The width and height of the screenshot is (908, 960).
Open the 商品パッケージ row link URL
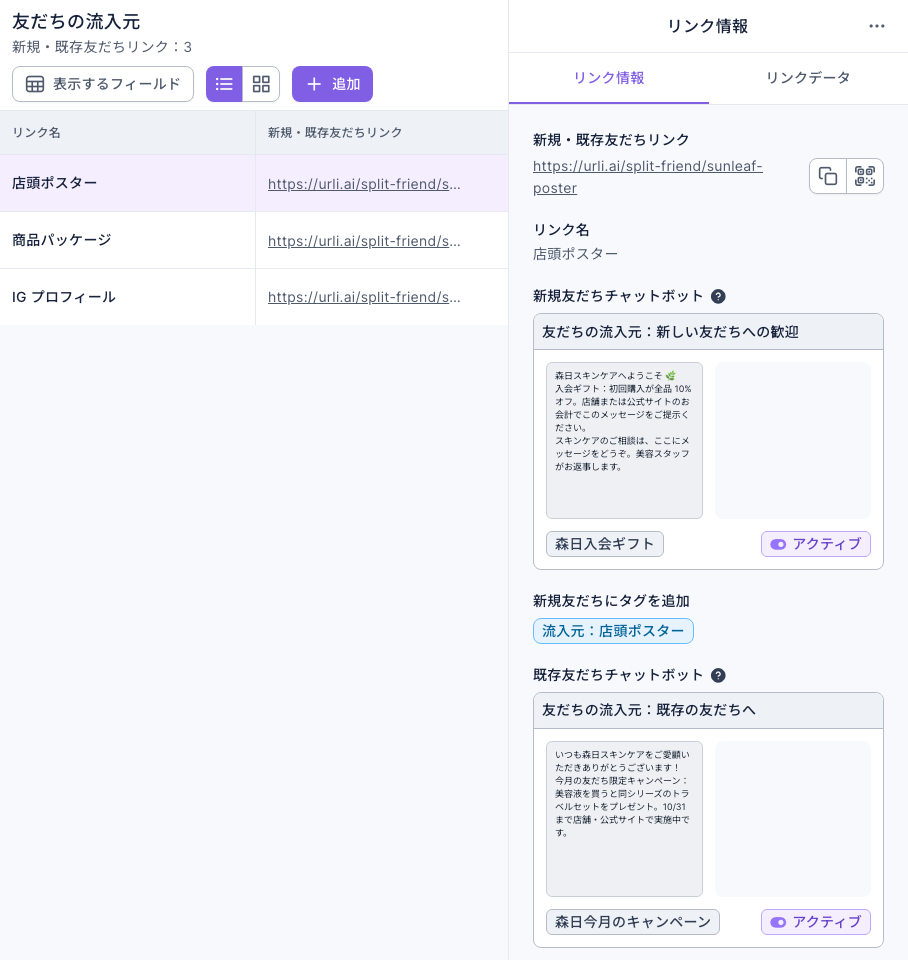(x=364, y=241)
